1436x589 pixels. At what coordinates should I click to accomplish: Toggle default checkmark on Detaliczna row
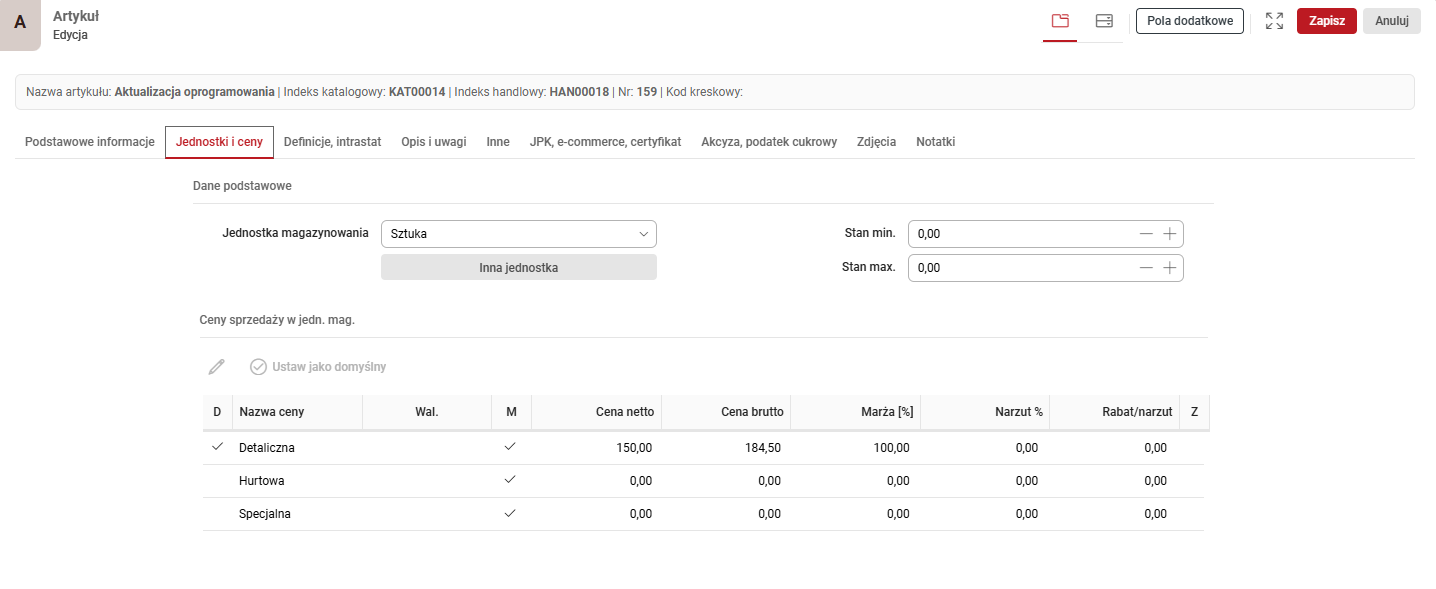(x=217, y=447)
